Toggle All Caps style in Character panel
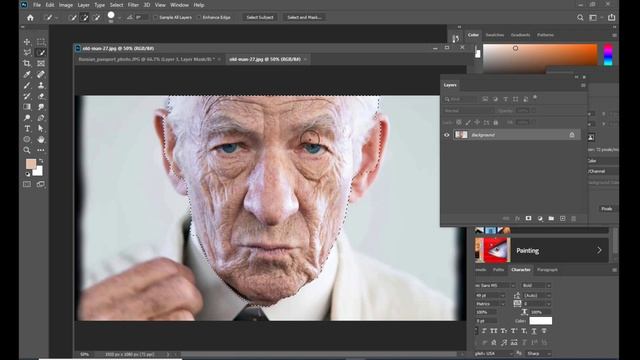Screen dimensions: 640x360 (494, 331)
